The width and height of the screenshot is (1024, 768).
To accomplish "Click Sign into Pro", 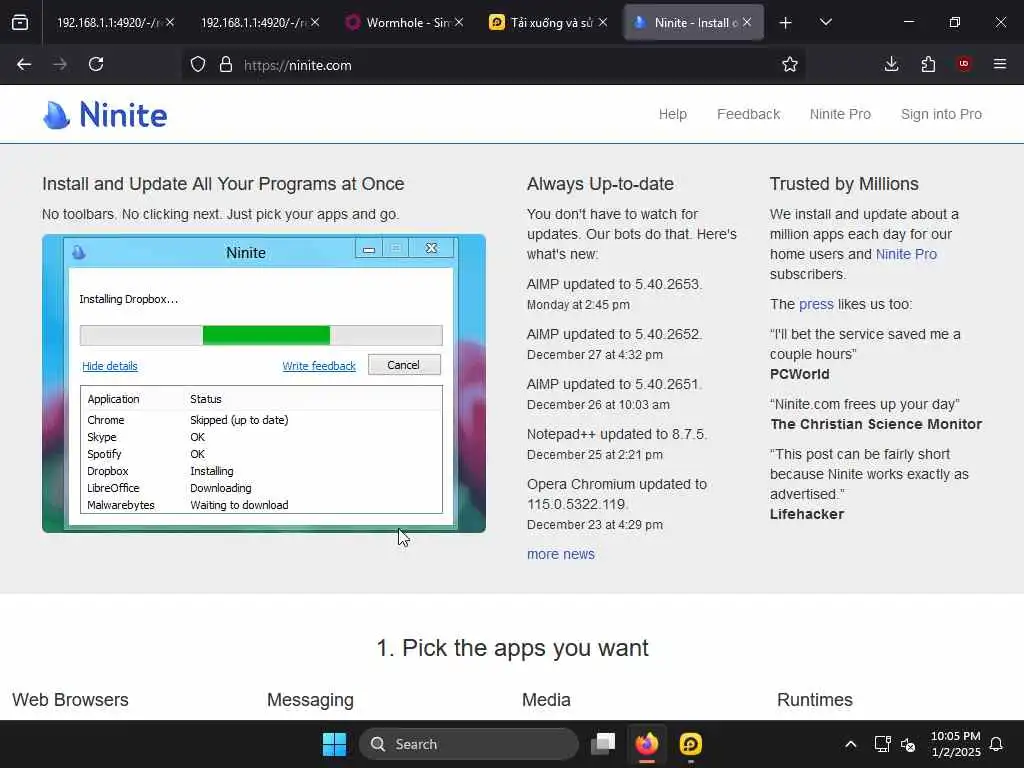I will click(x=941, y=114).
